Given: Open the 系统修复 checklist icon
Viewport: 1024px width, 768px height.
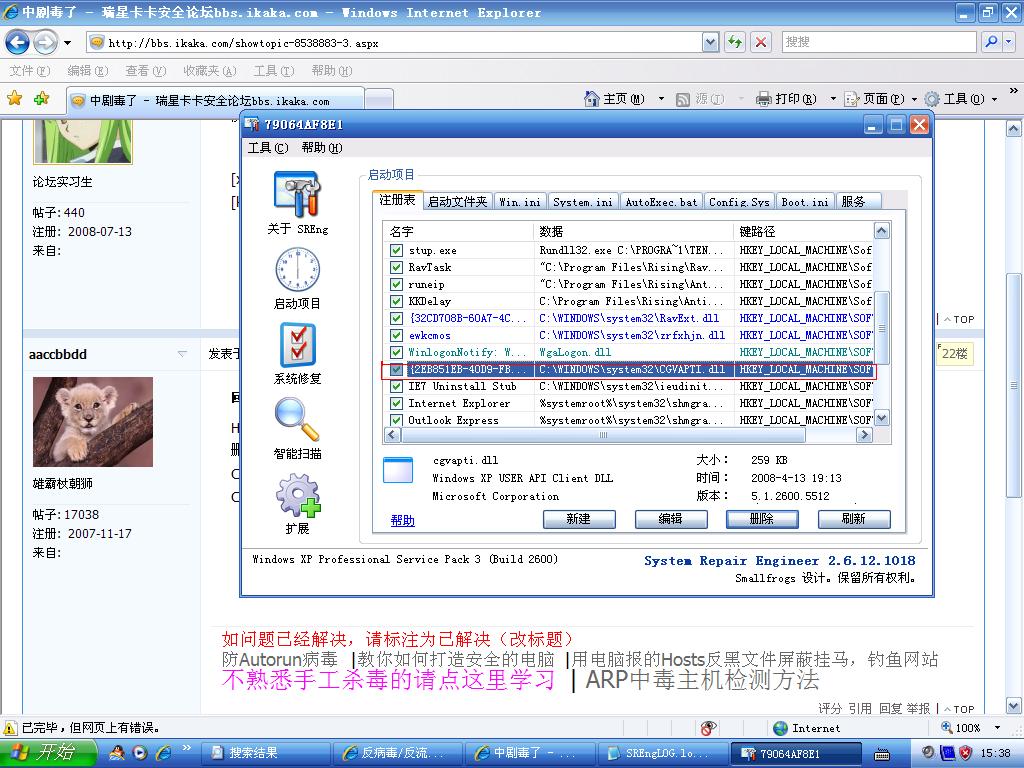Looking at the screenshot, I should point(297,345).
